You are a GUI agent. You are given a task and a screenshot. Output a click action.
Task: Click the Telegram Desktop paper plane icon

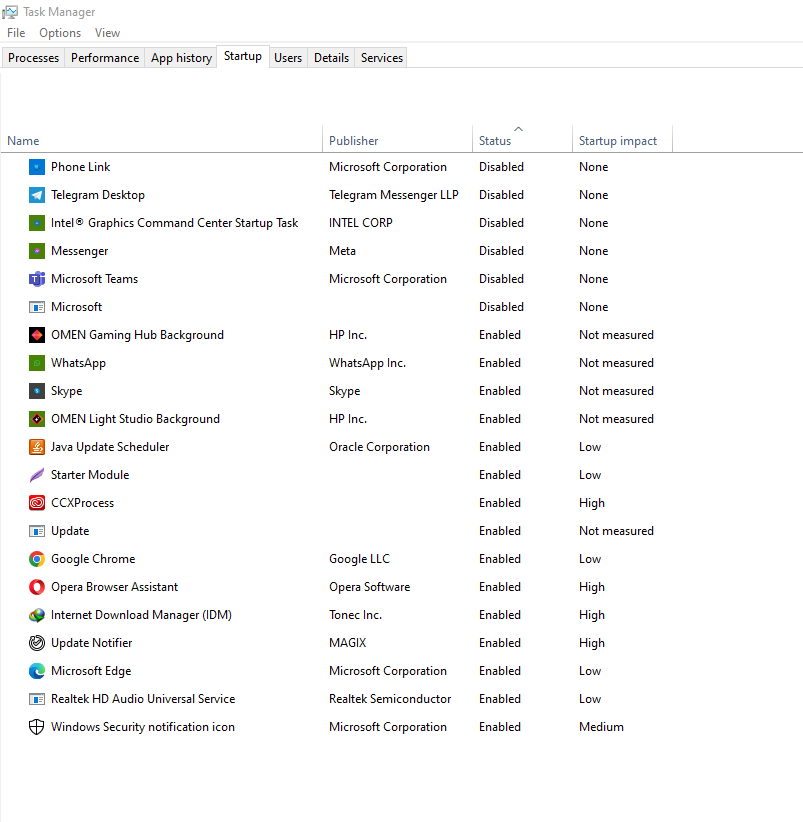(x=37, y=195)
